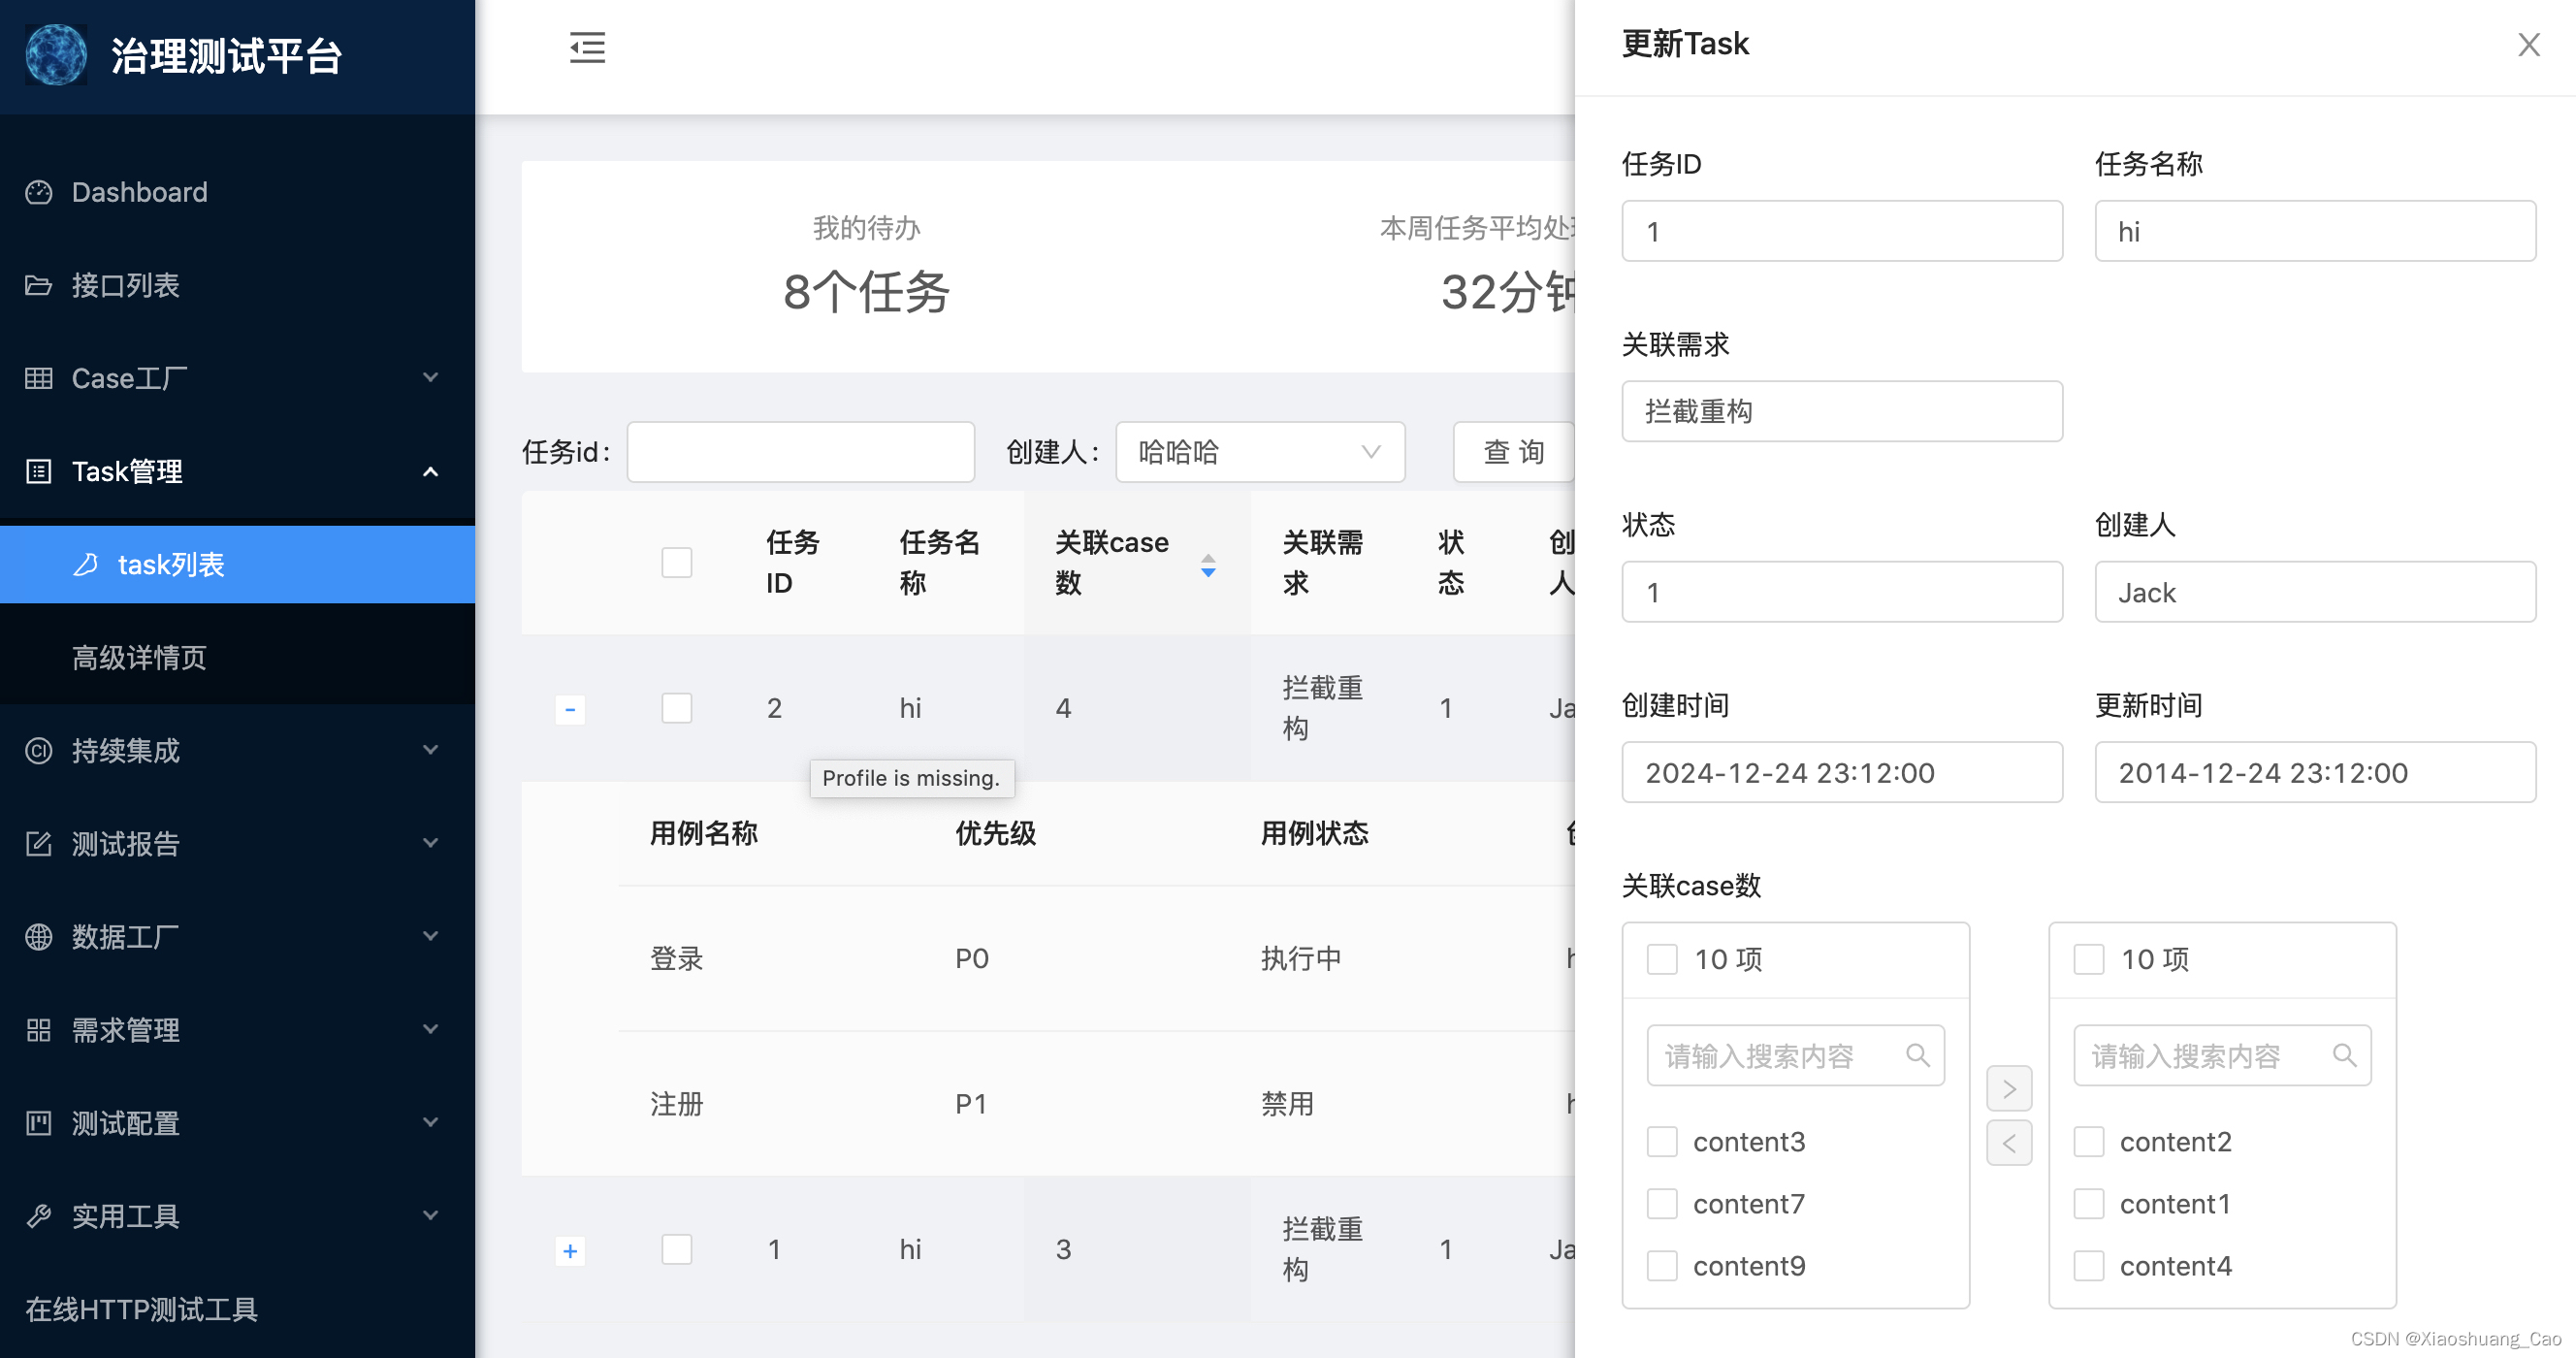Close the 更新Task drawer

[2528, 45]
